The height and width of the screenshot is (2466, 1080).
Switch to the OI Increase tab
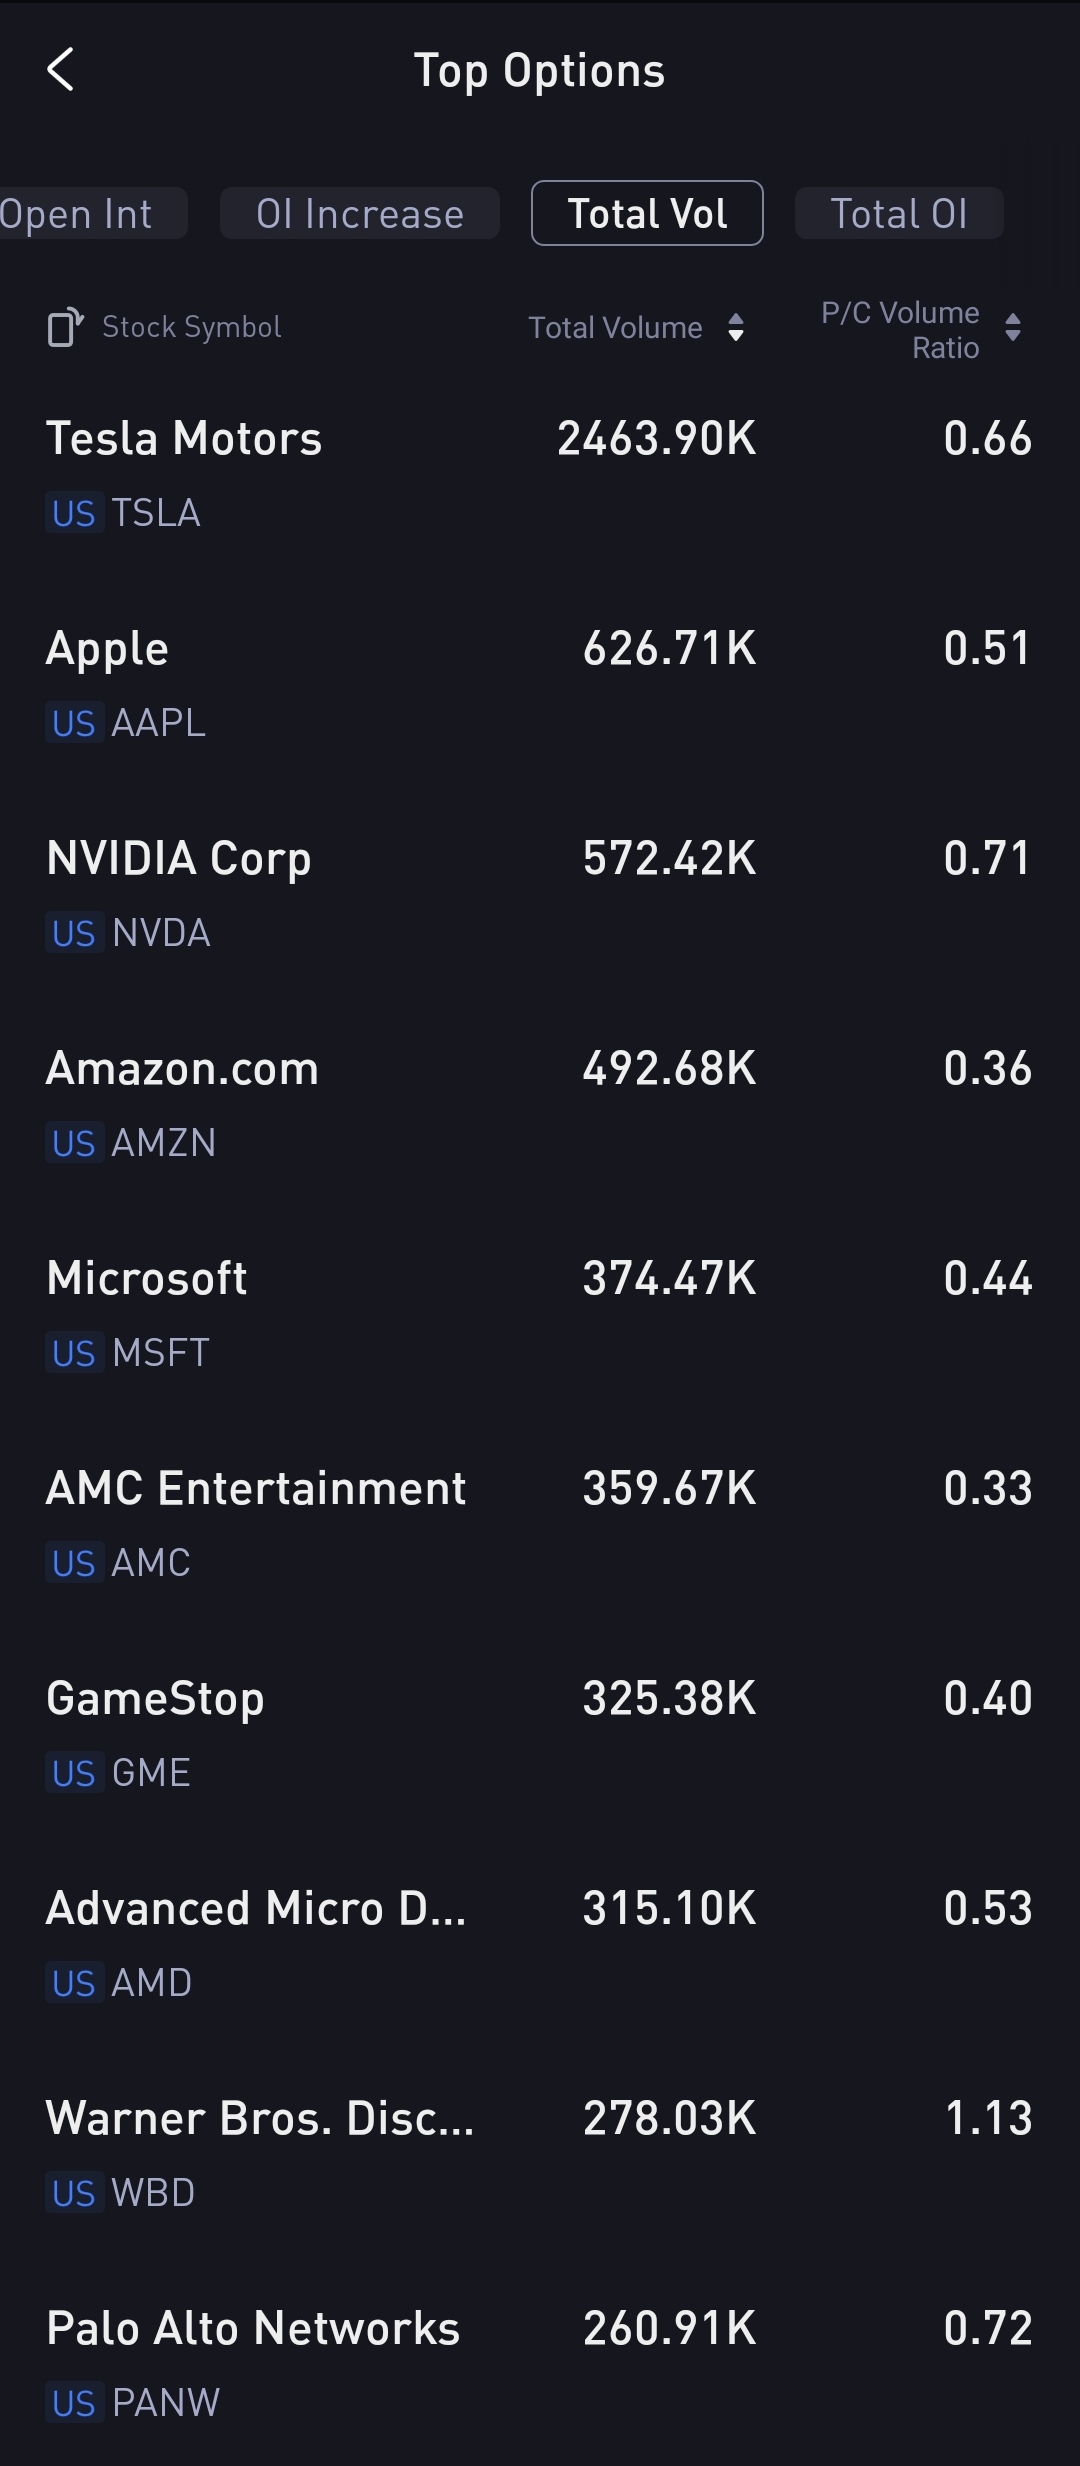360,213
